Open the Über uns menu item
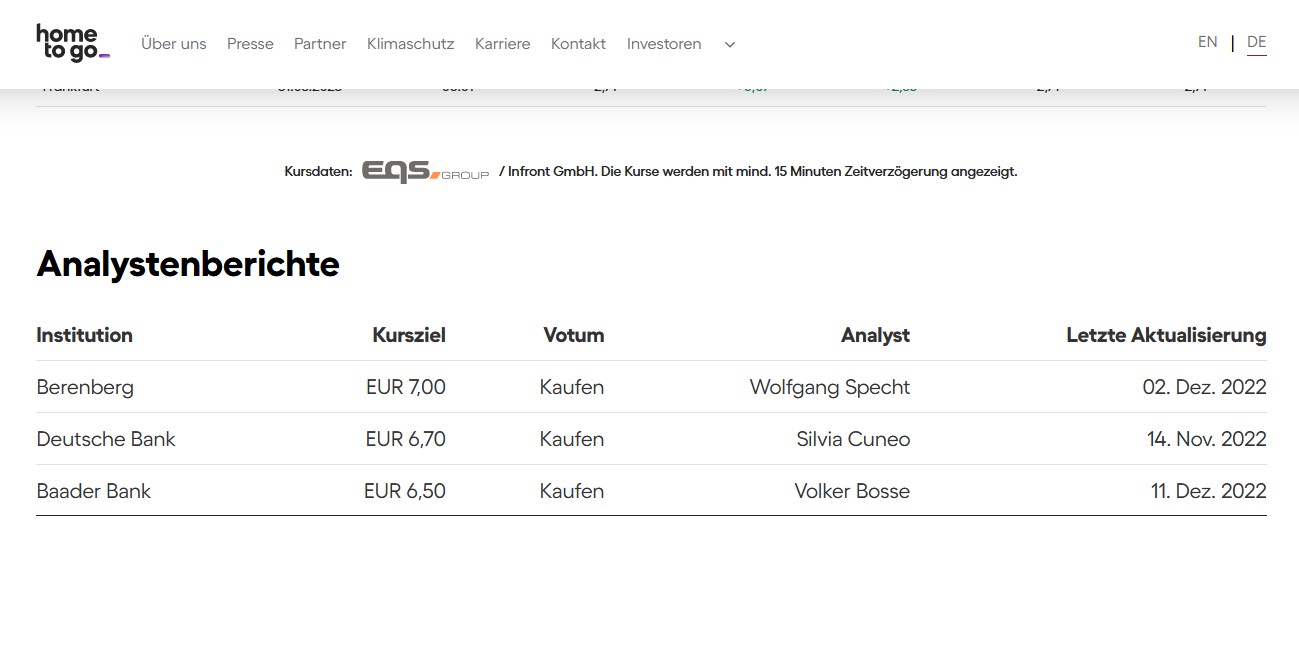 [x=173, y=44]
